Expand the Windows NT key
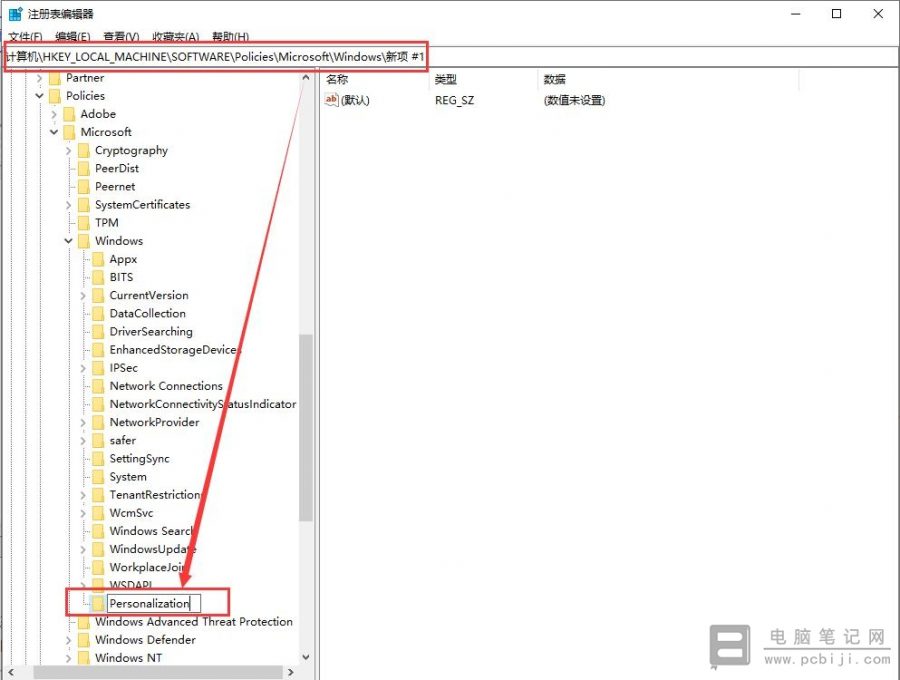 tap(68, 658)
